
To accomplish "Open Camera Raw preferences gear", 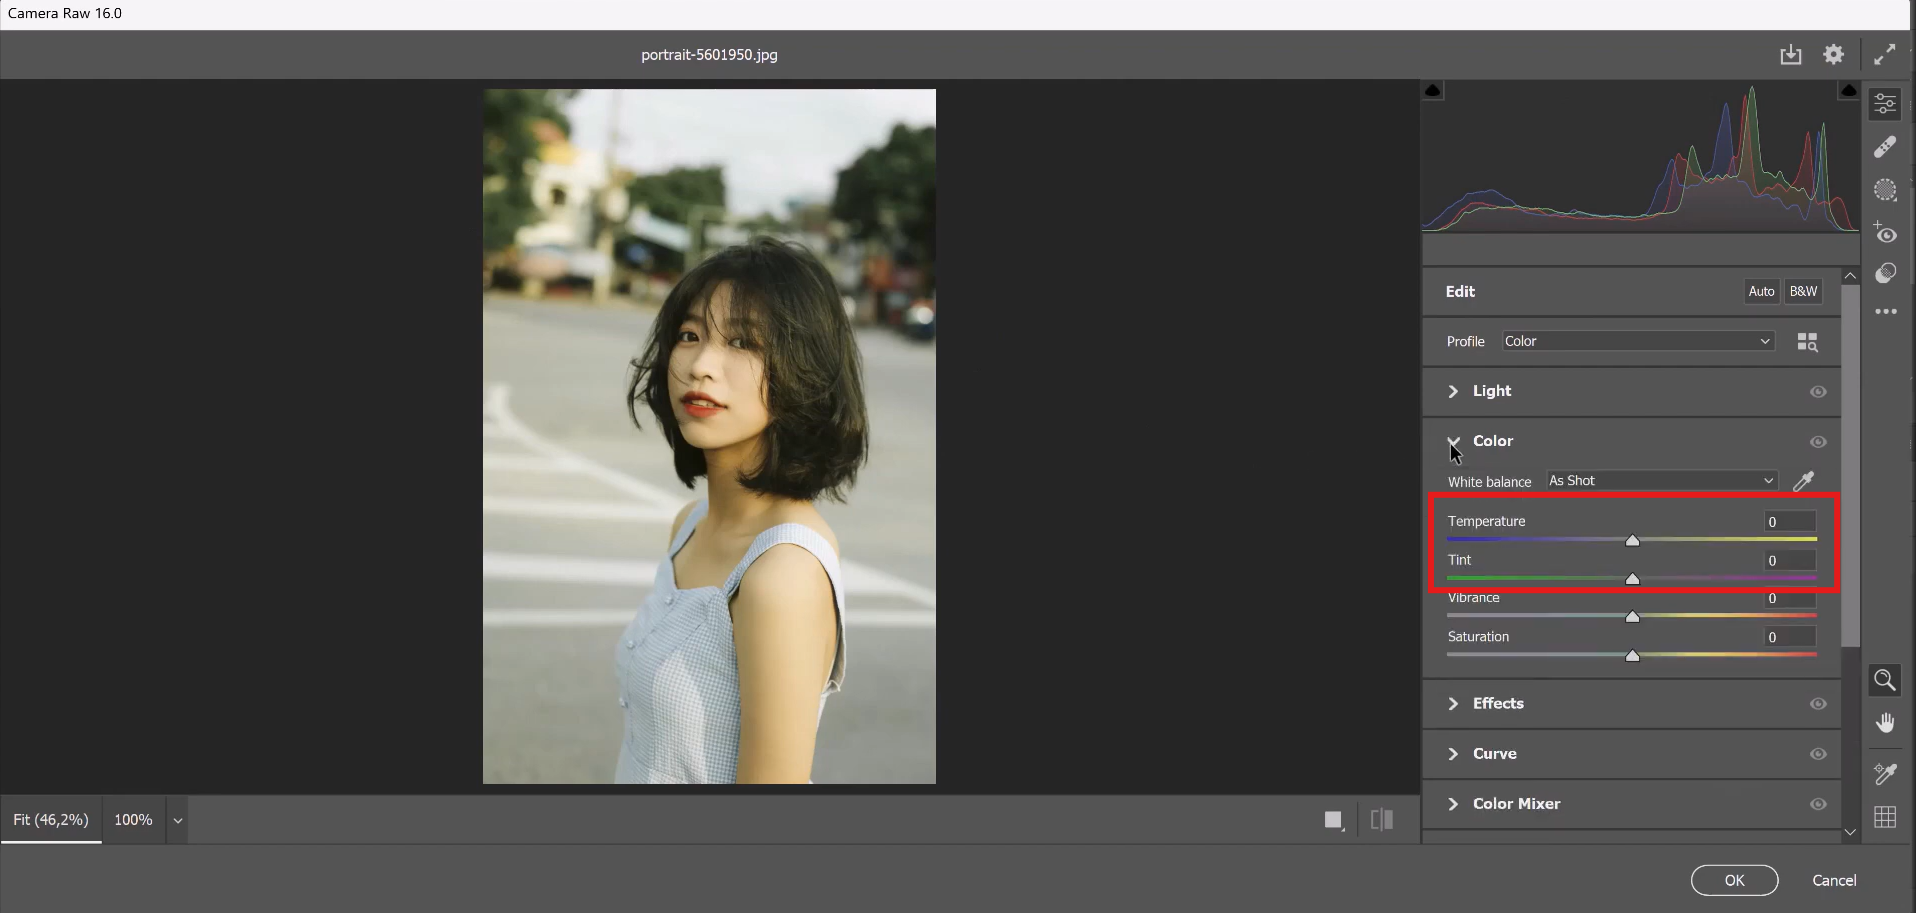I will 1833,55.
